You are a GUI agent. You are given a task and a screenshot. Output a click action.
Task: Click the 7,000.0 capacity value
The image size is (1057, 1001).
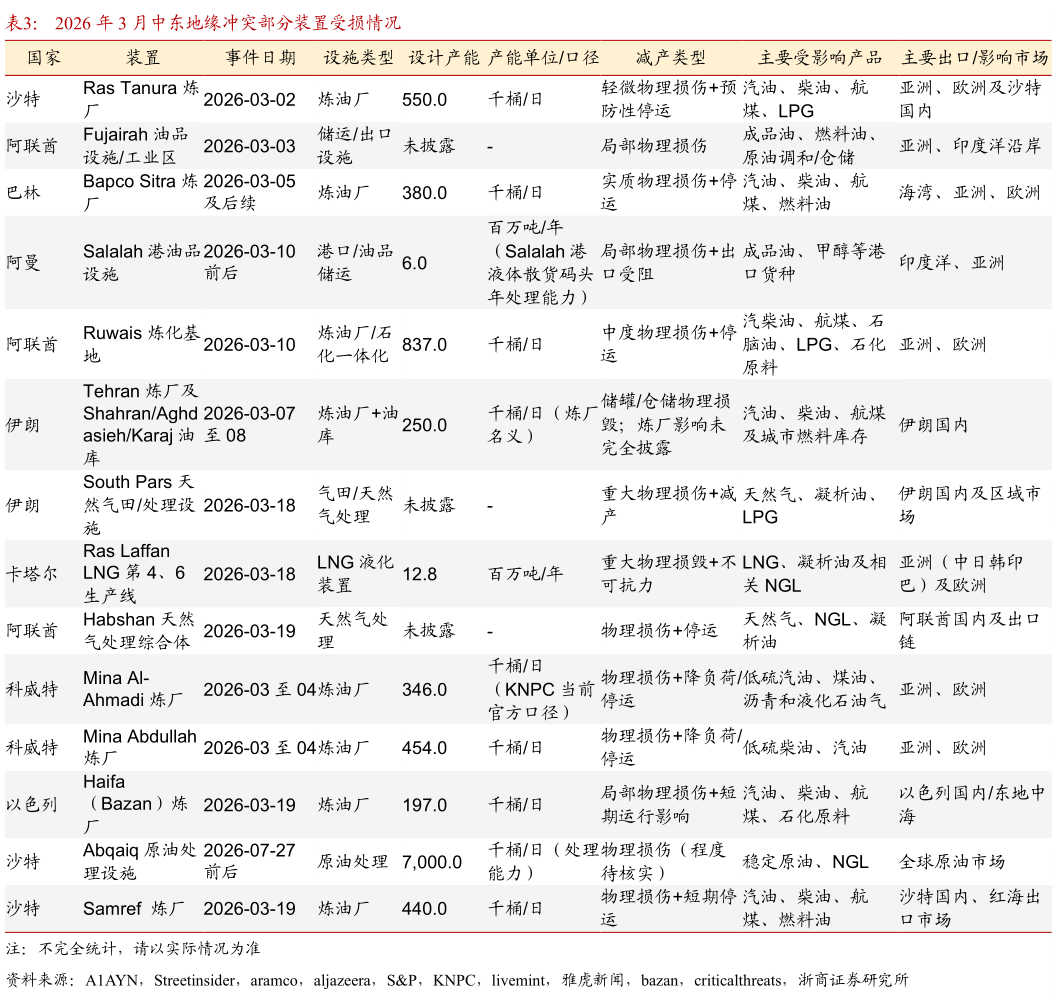tap(431, 862)
